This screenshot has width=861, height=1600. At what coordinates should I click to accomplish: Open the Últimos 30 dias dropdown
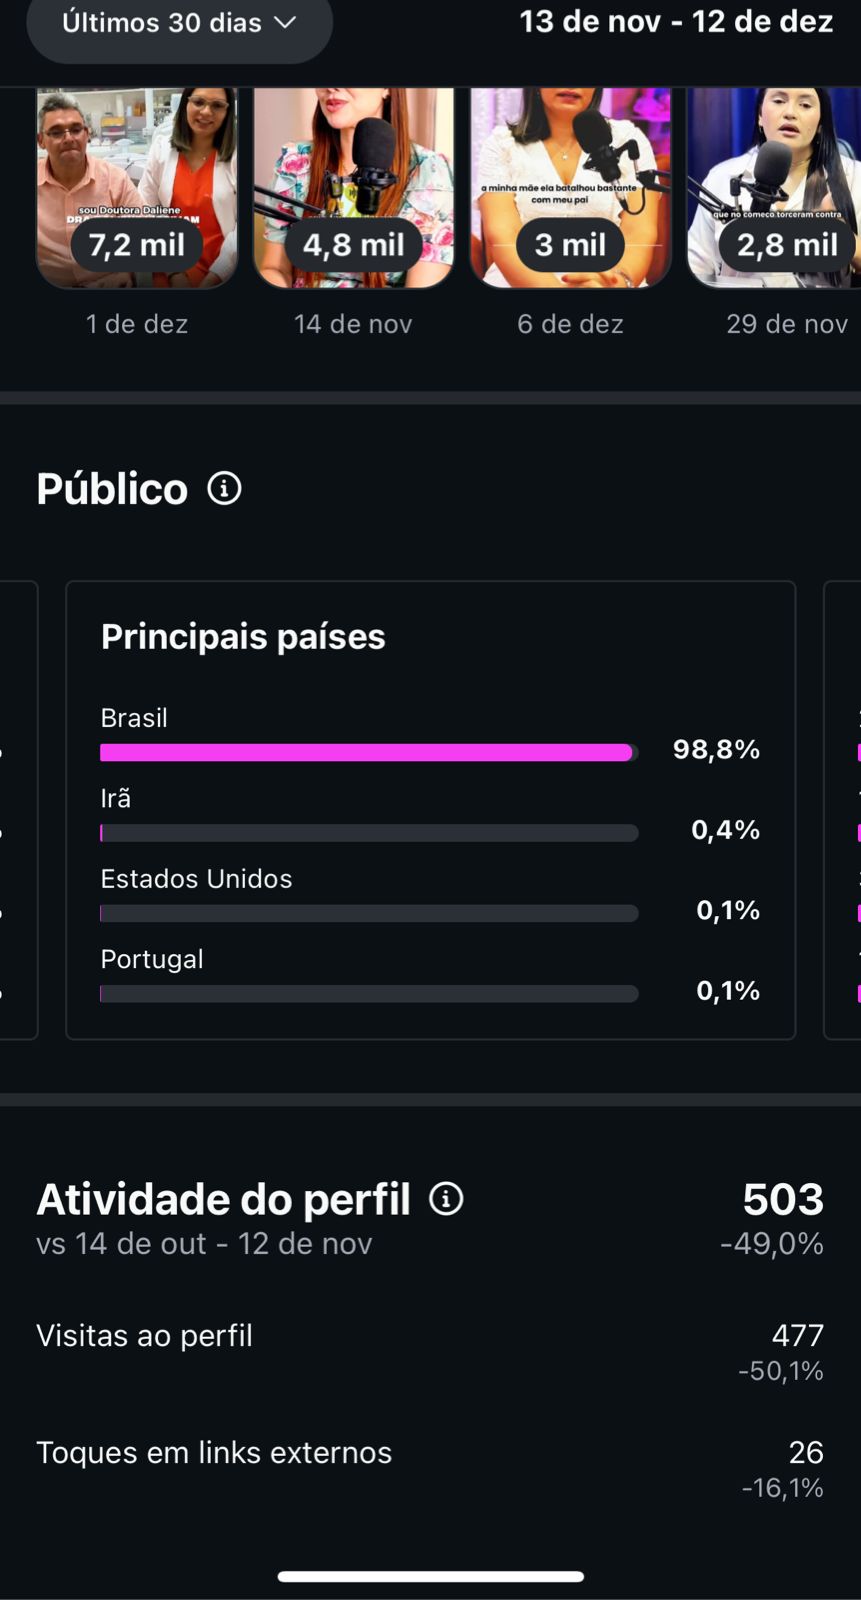tap(179, 24)
